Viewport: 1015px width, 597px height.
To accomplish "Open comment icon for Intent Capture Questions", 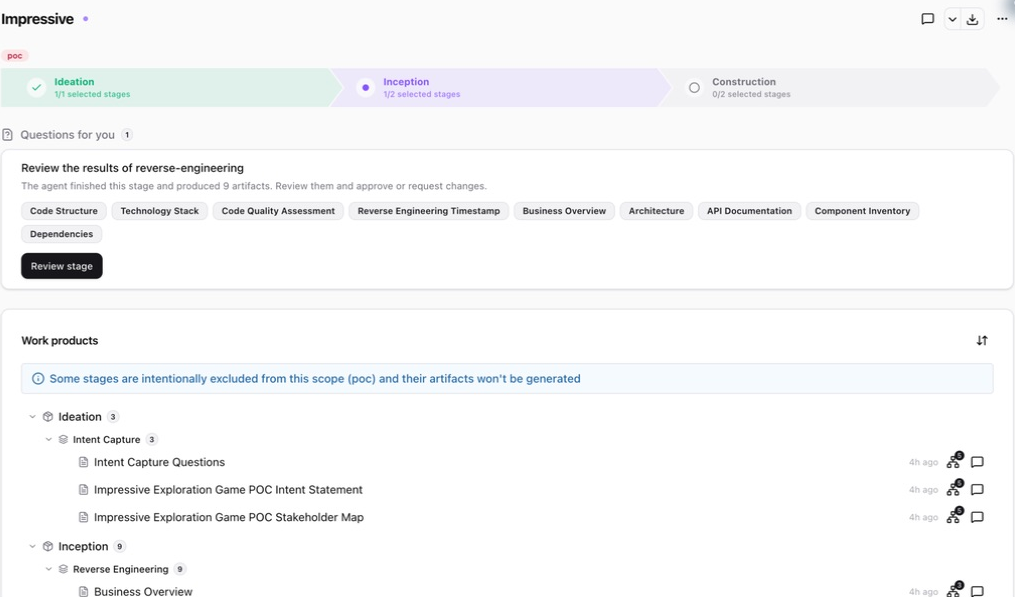I will [x=977, y=462].
